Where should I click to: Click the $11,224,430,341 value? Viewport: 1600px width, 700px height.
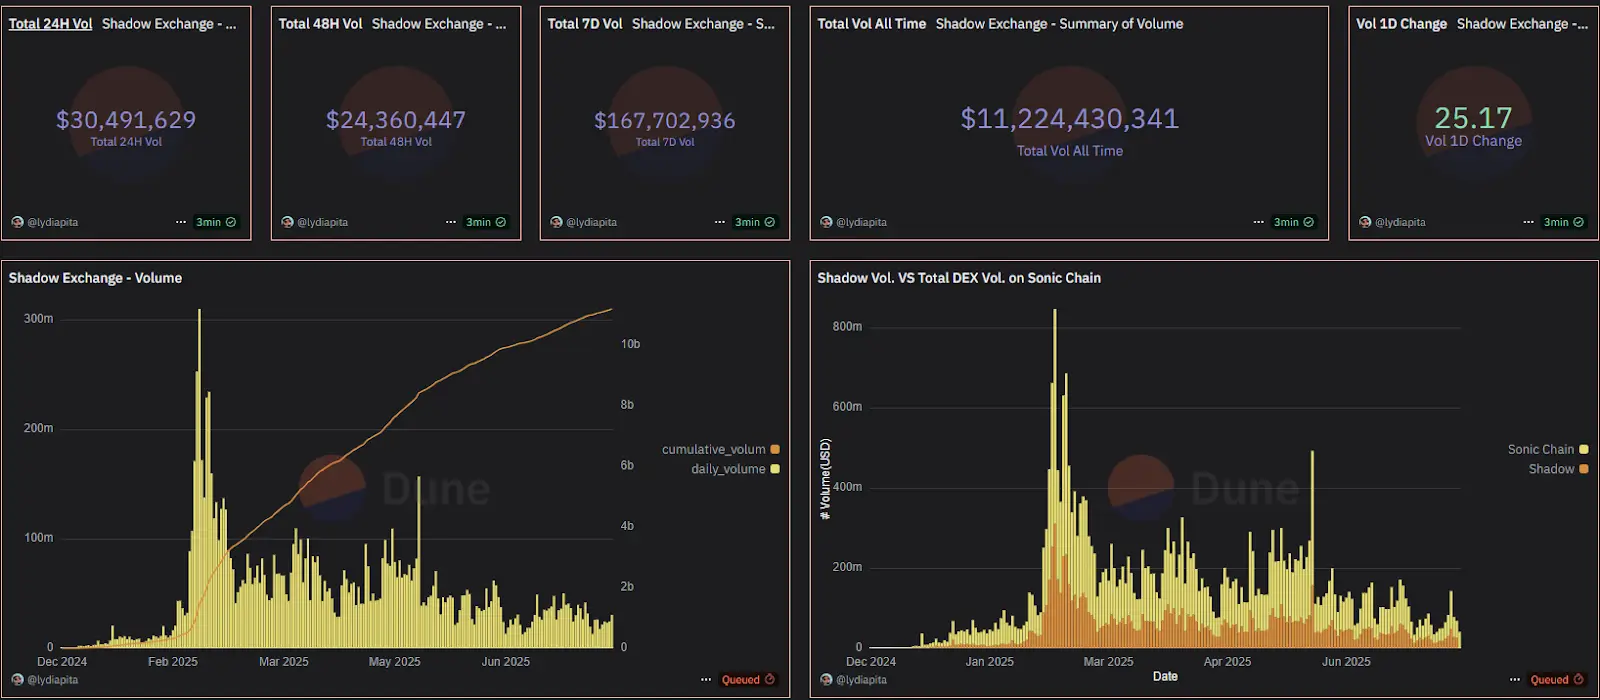click(1070, 119)
